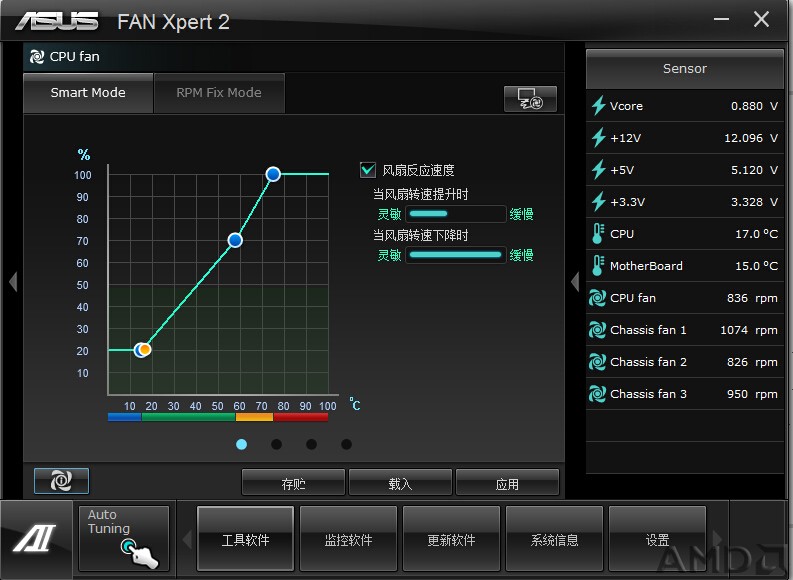This screenshot has width=793, height=580.
Task: Select the third fan page dot
Action: tap(312, 444)
